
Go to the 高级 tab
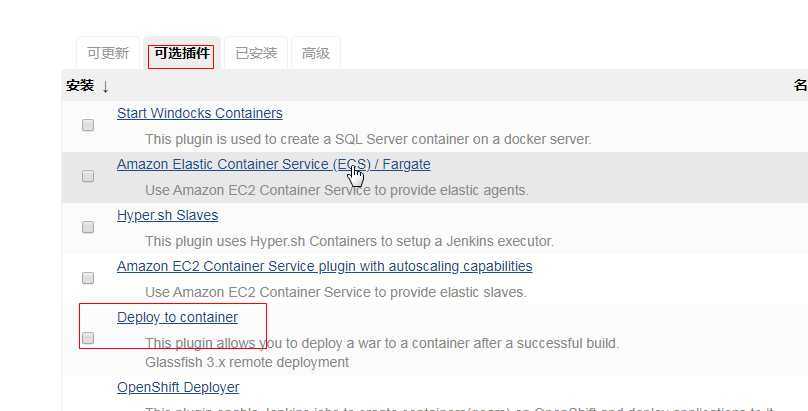(x=315, y=53)
